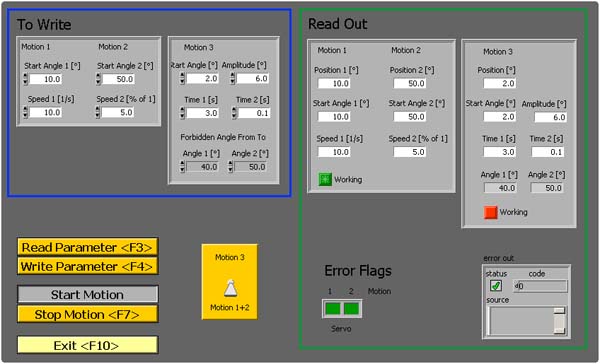
Task: Click the Read Out Time 2 value 0.1
Action: click(x=548, y=152)
